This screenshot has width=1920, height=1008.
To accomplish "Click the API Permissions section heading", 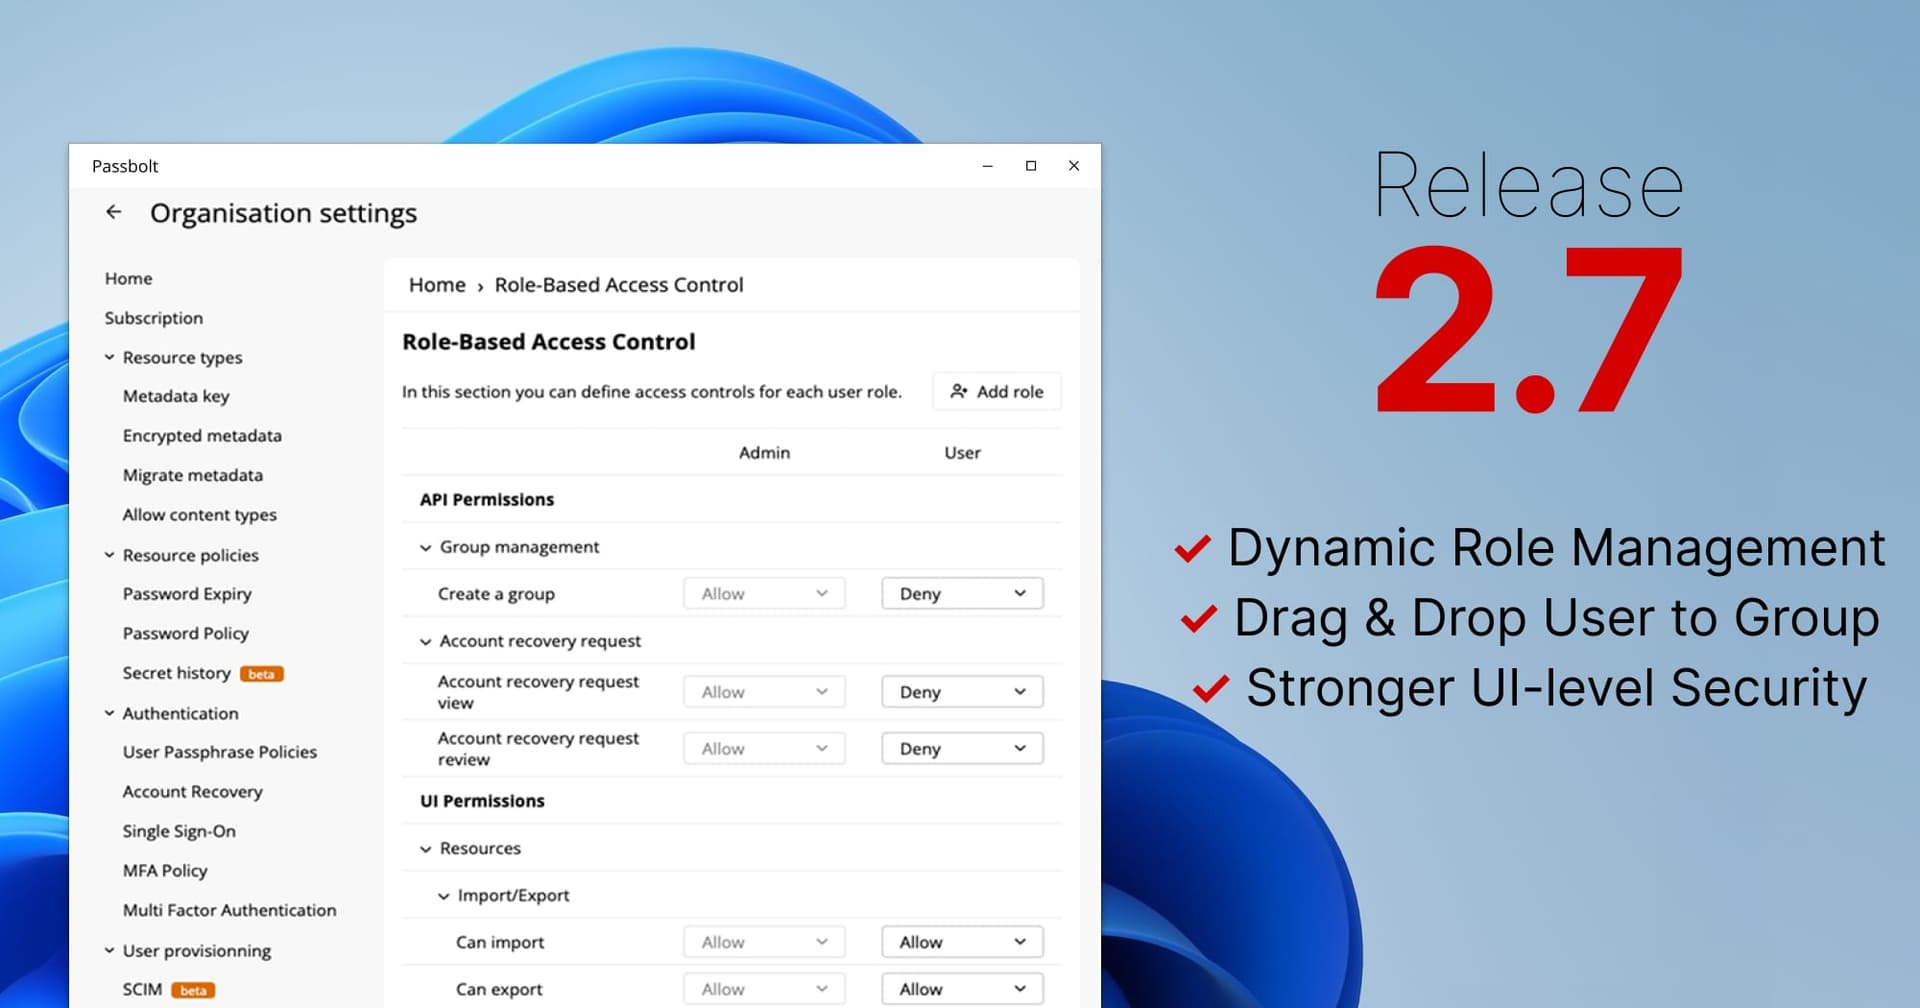I will [x=487, y=499].
